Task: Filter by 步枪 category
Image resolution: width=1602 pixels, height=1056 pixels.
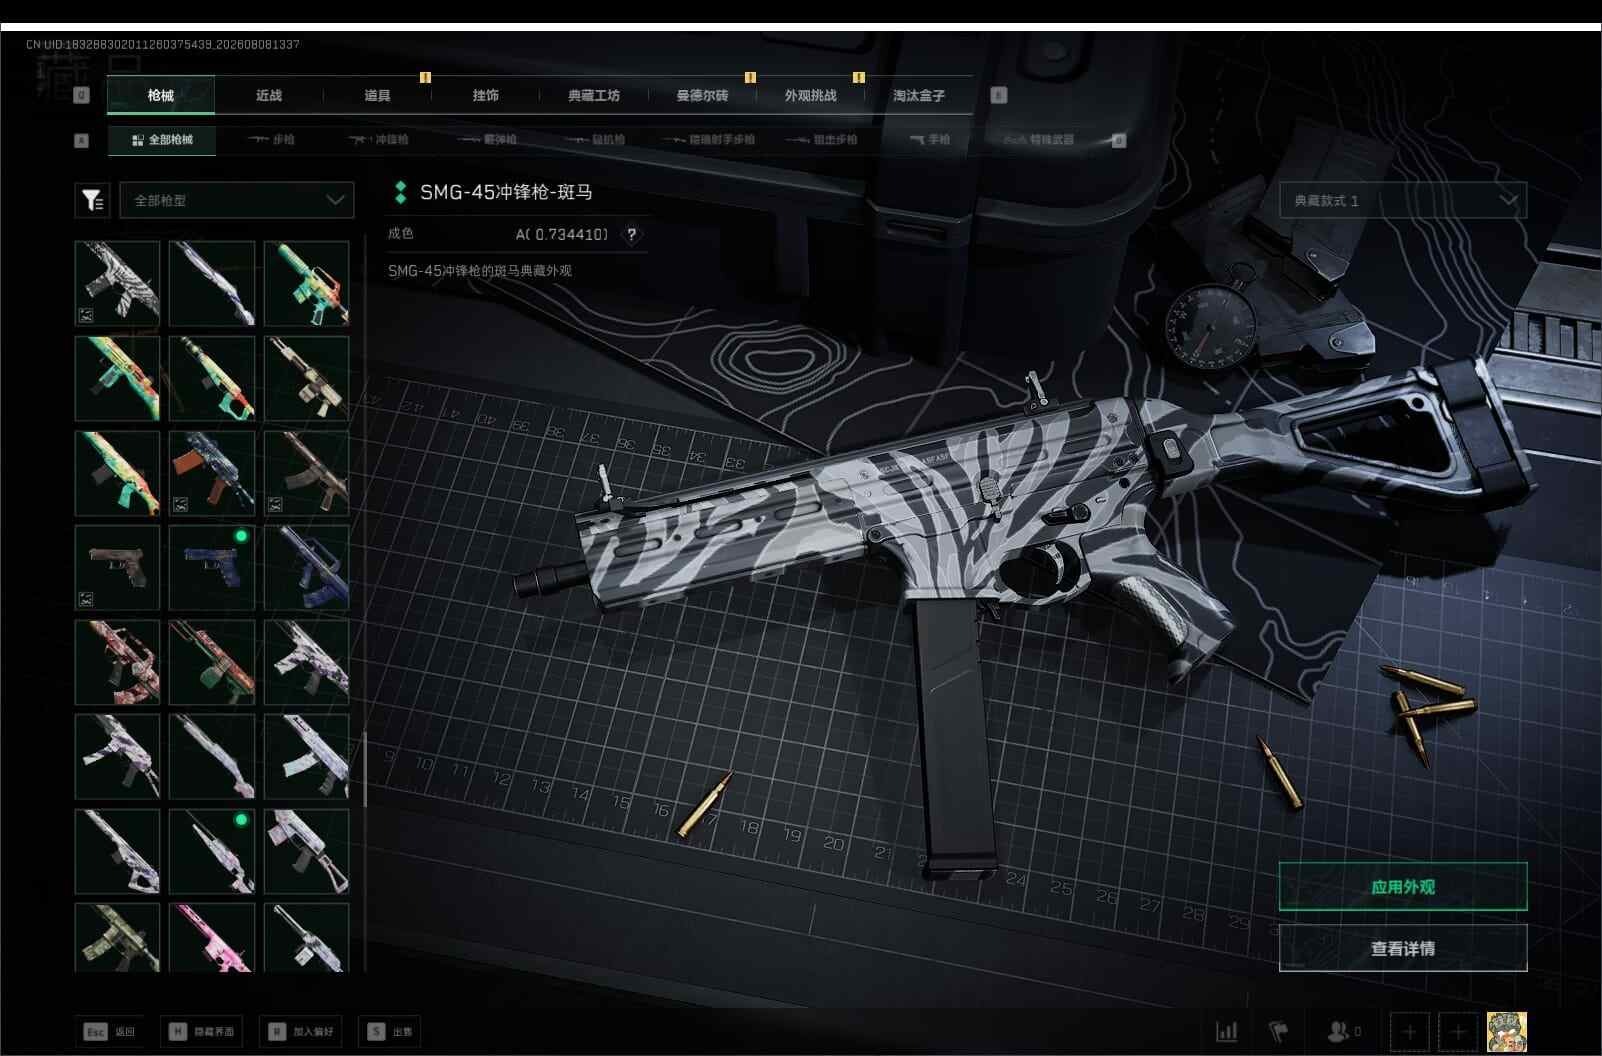Action: [271, 140]
